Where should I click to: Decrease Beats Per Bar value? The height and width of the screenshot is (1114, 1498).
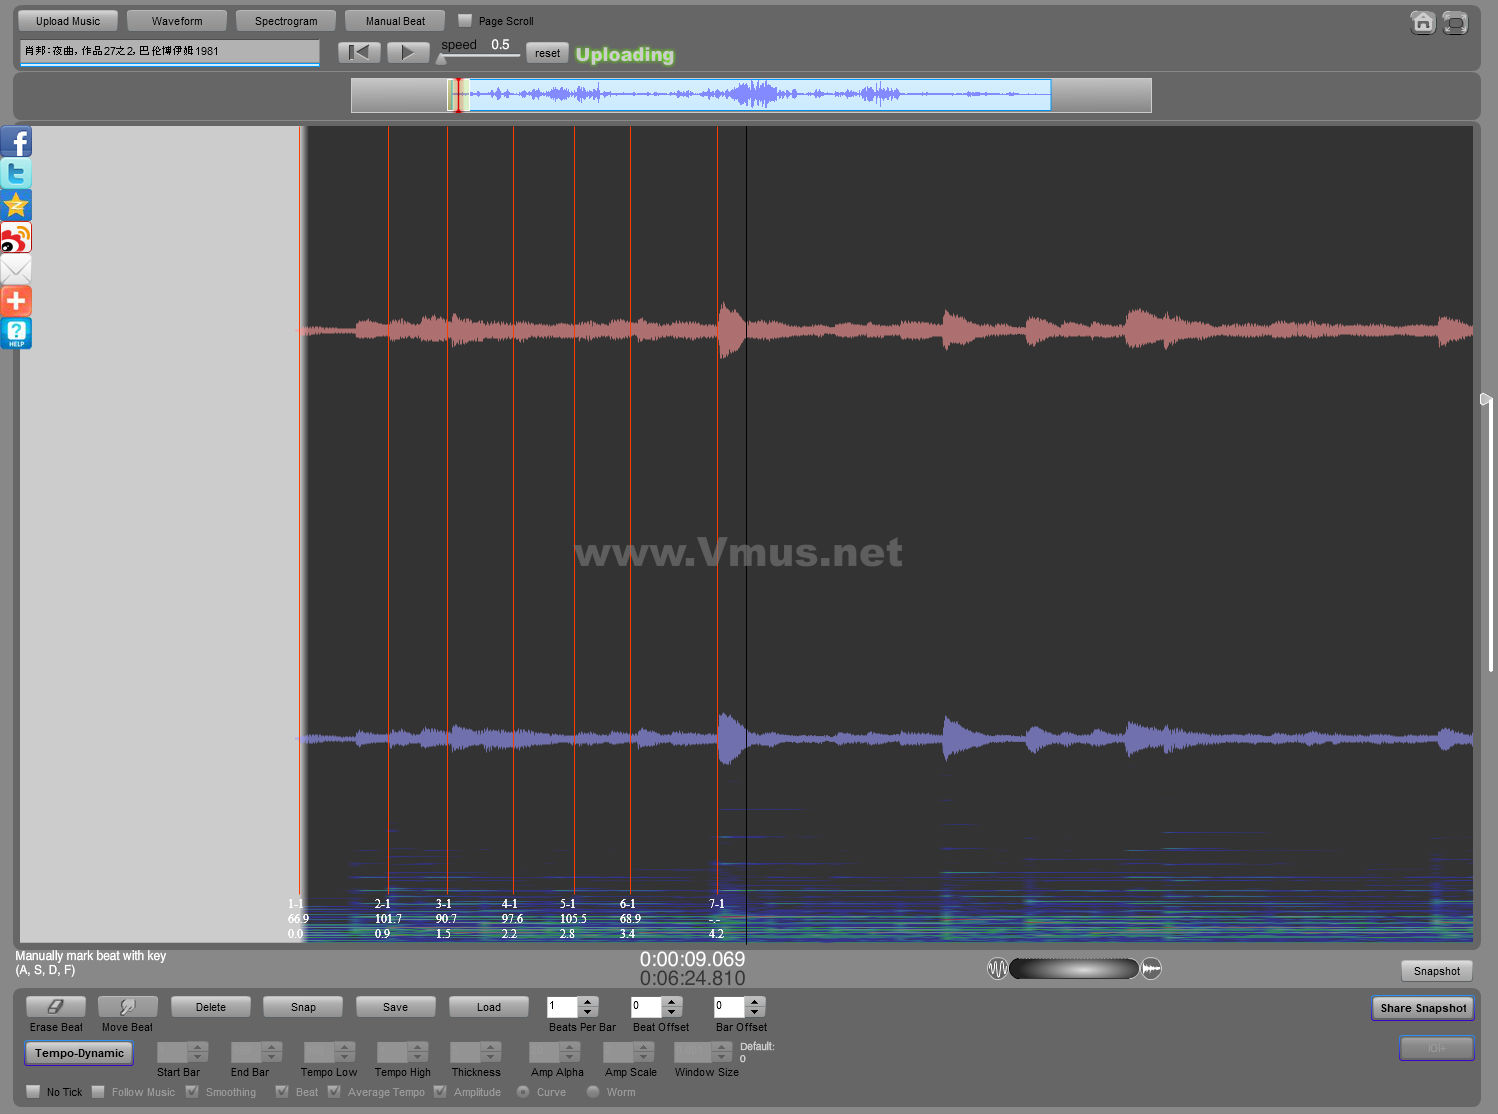pos(588,1012)
